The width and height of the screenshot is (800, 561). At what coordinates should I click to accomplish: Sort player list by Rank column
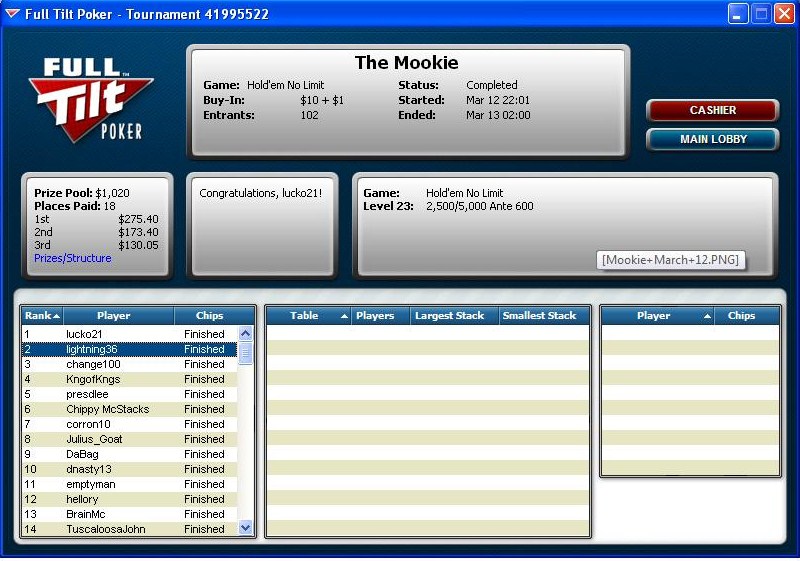click(x=42, y=316)
